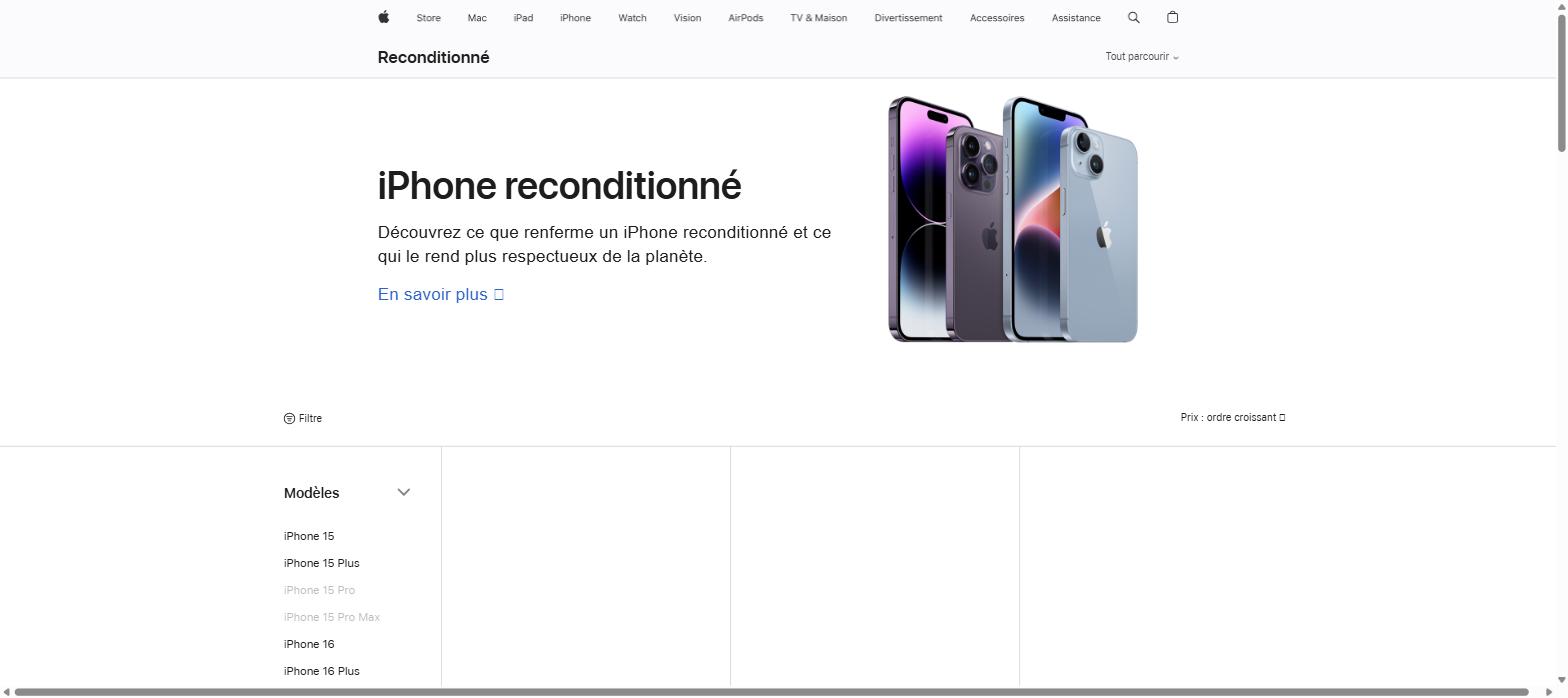Screen dimensions: 1568x698
Task: Follow the En savoir plus link
Action: click(441, 294)
